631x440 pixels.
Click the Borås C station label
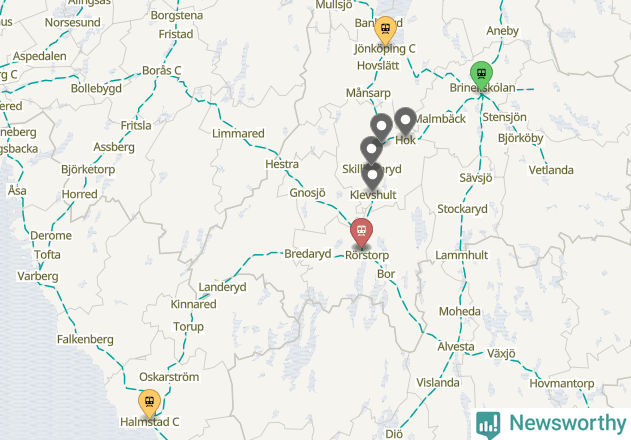(x=162, y=70)
